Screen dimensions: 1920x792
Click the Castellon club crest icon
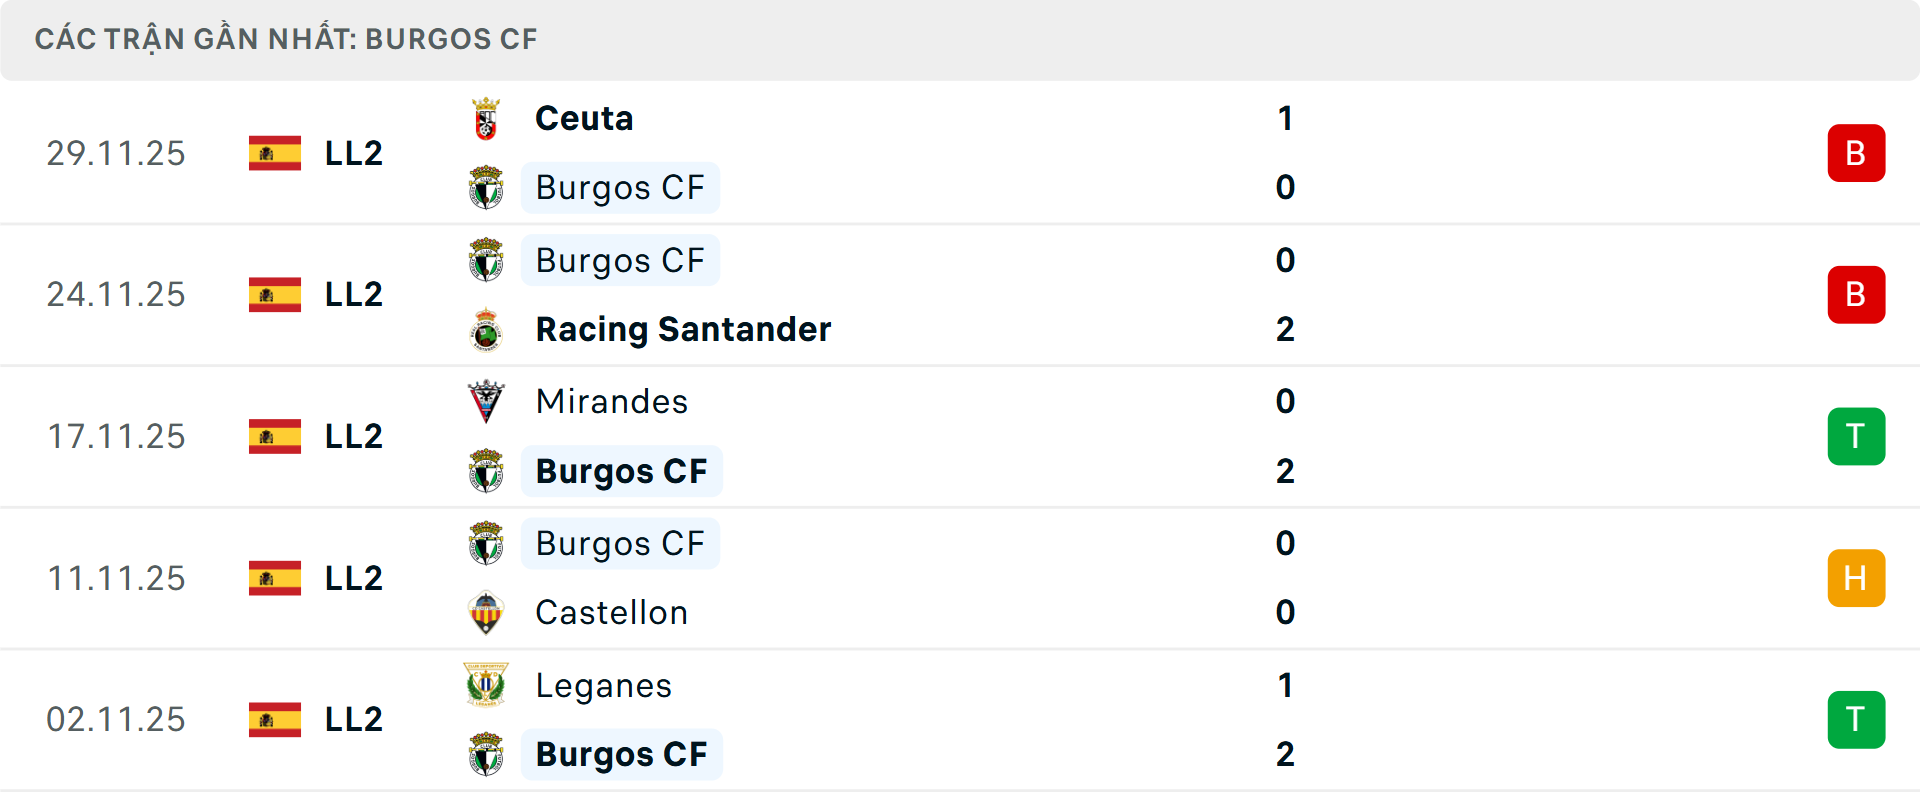[x=486, y=613]
